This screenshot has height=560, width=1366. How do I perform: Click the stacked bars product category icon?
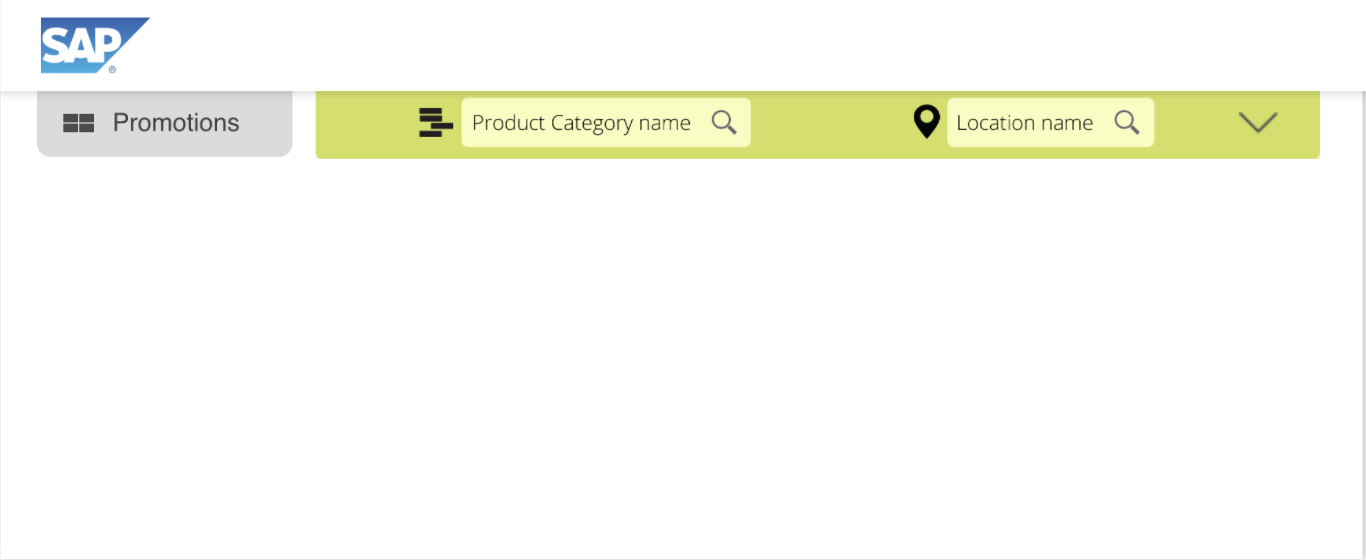(435, 122)
